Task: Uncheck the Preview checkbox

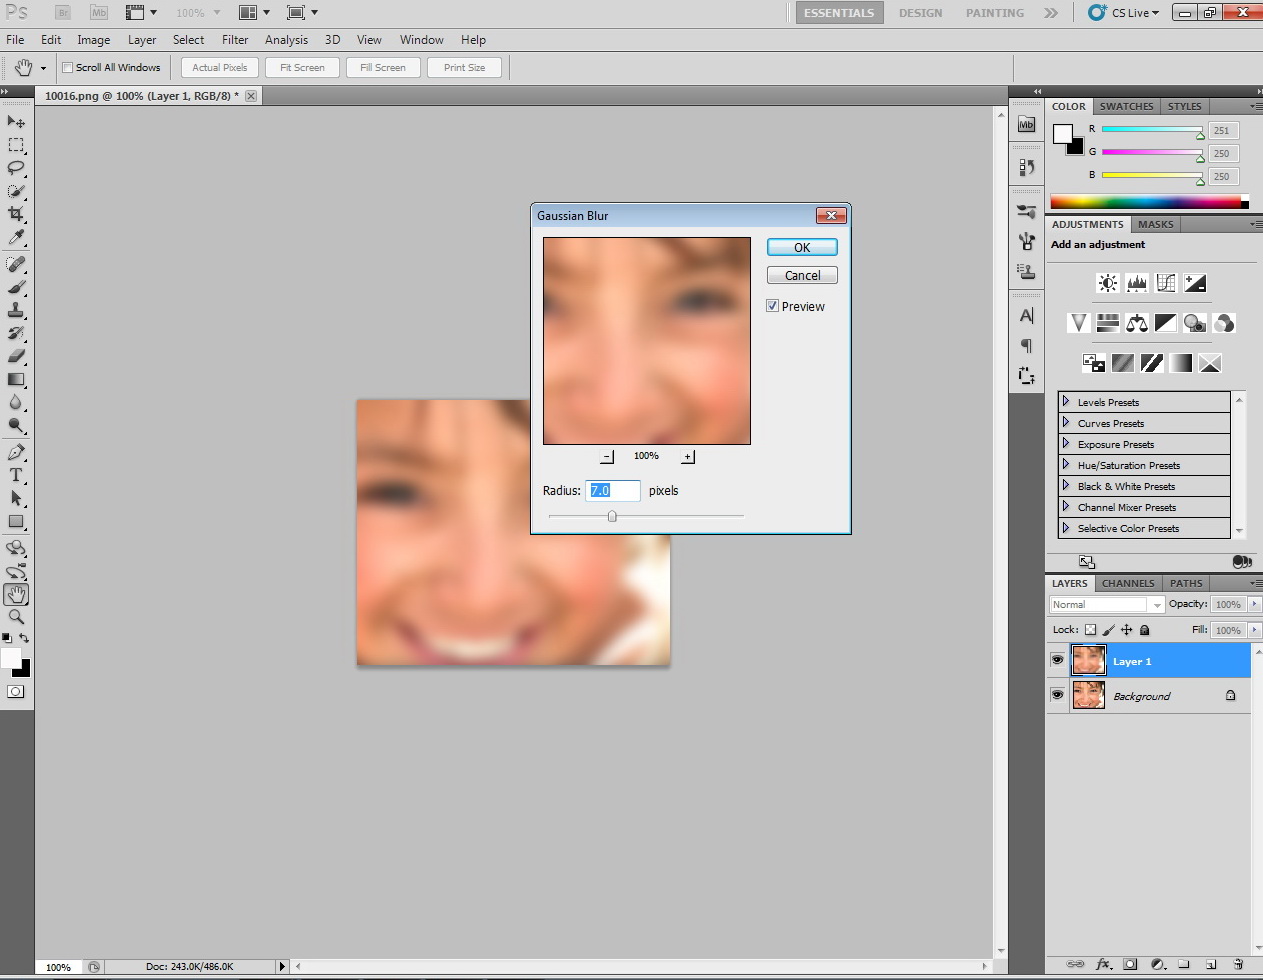Action: tap(772, 306)
